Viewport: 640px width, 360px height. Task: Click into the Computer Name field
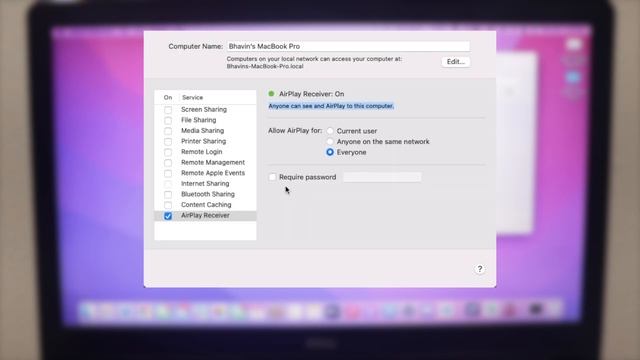pos(348,46)
